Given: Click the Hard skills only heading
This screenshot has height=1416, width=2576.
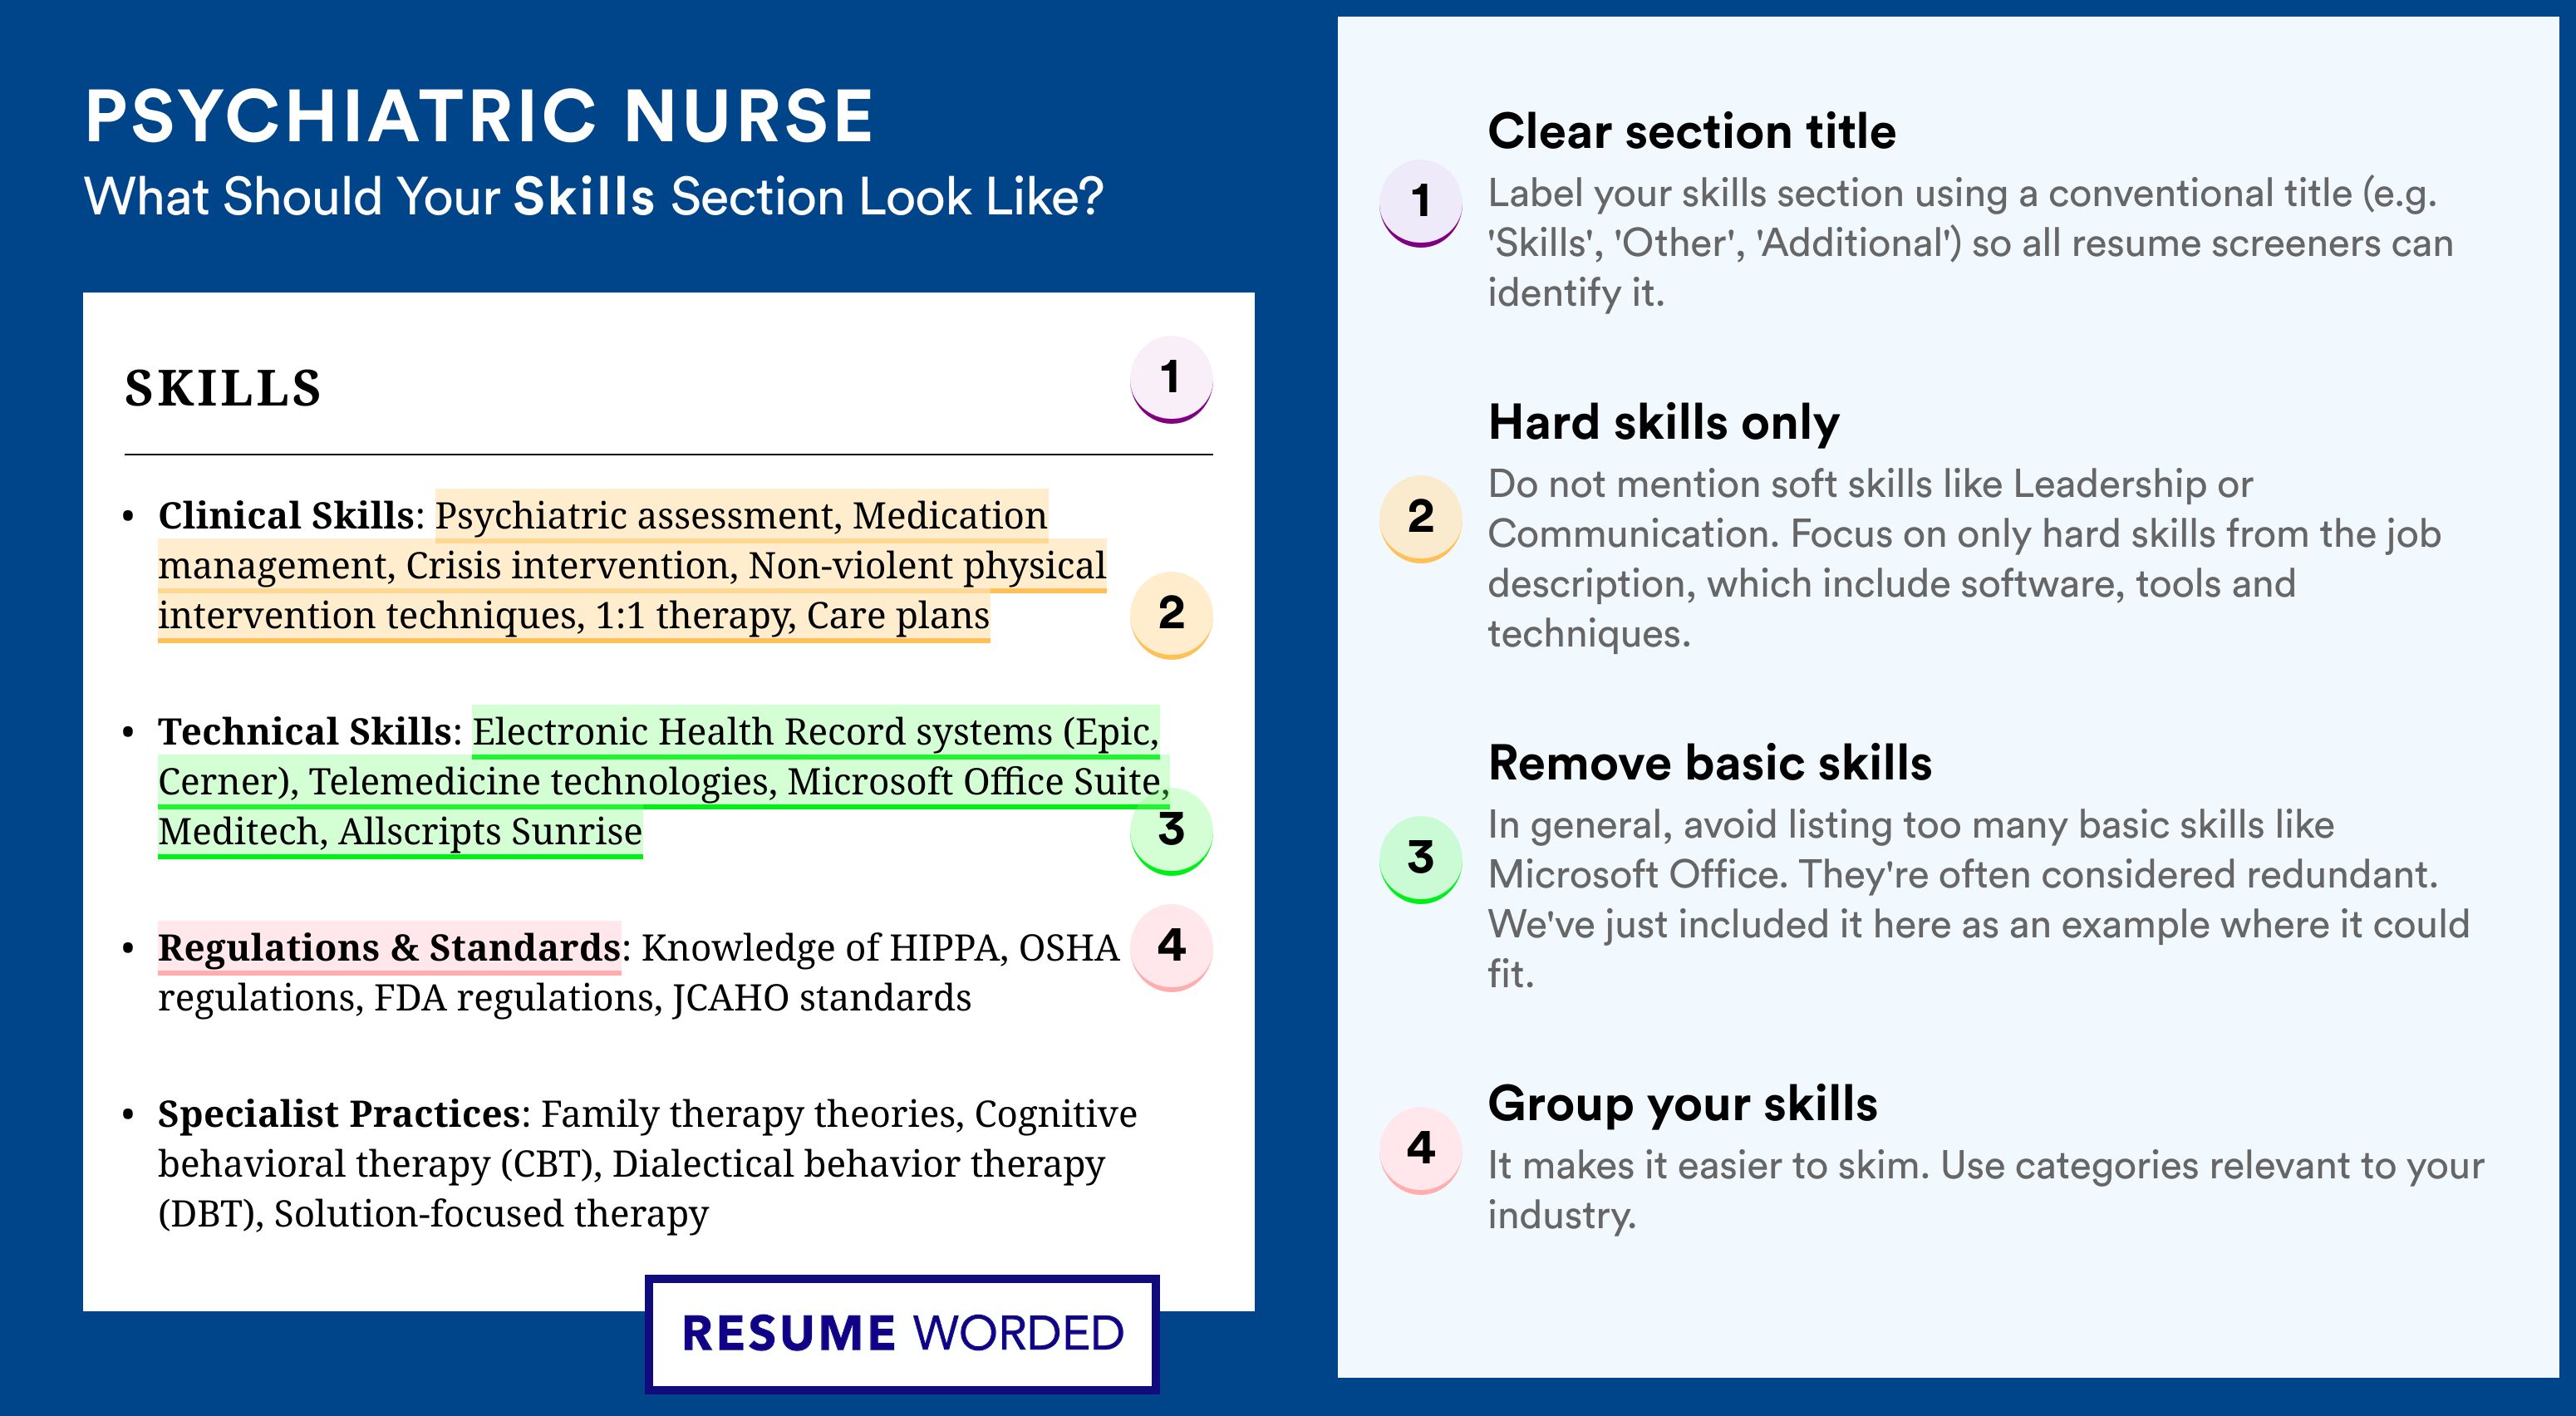Looking at the screenshot, I should click(x=1663, y=422).
